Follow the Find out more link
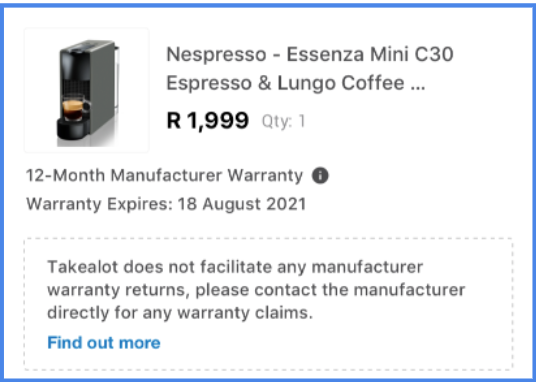Viewport: 536px width, 382px height. click(x=104, y=343)
